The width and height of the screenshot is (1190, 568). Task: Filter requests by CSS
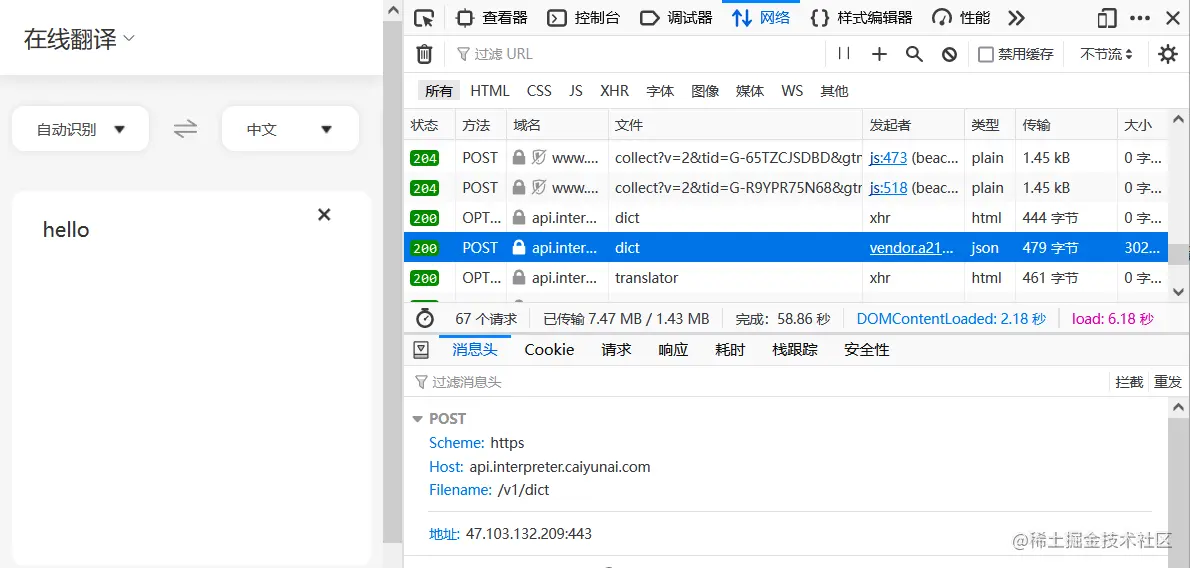(x=540, y=91)
